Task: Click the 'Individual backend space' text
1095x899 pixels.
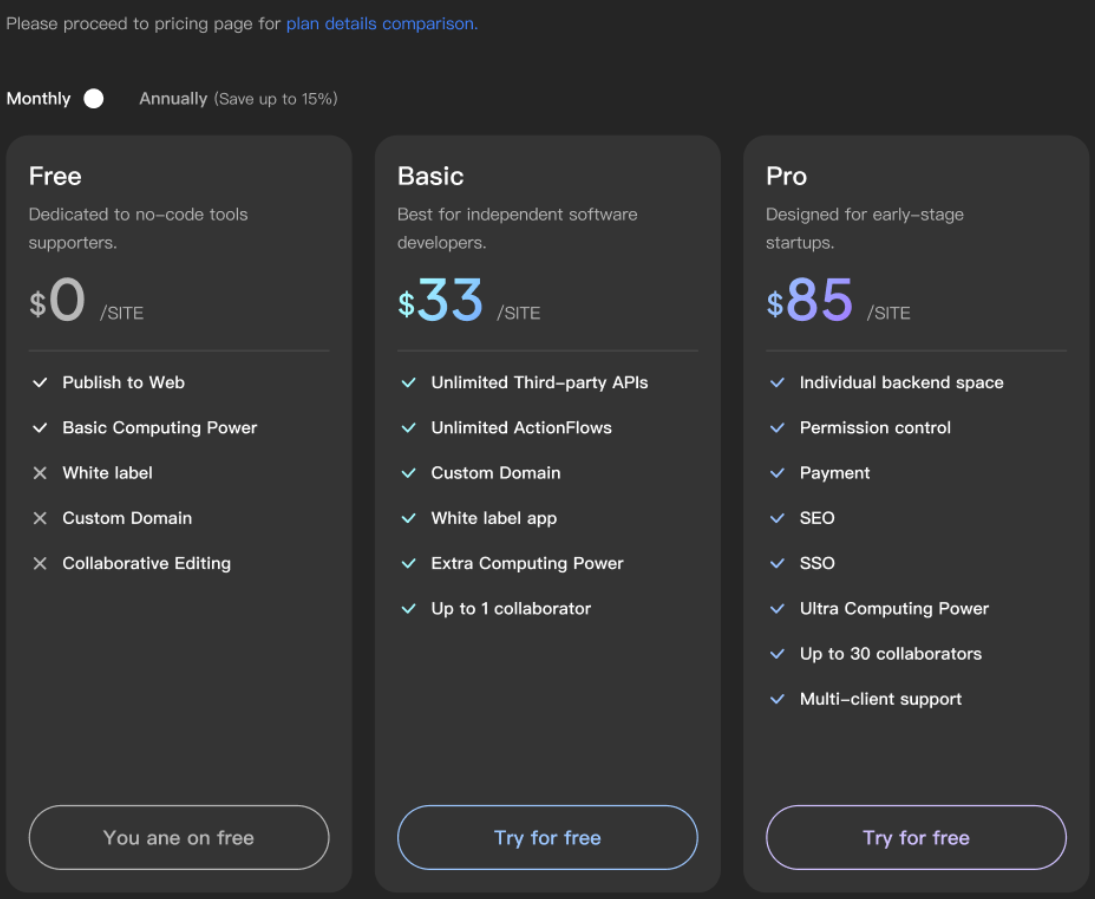Action: pyautogui.click(x=902, y=382)
